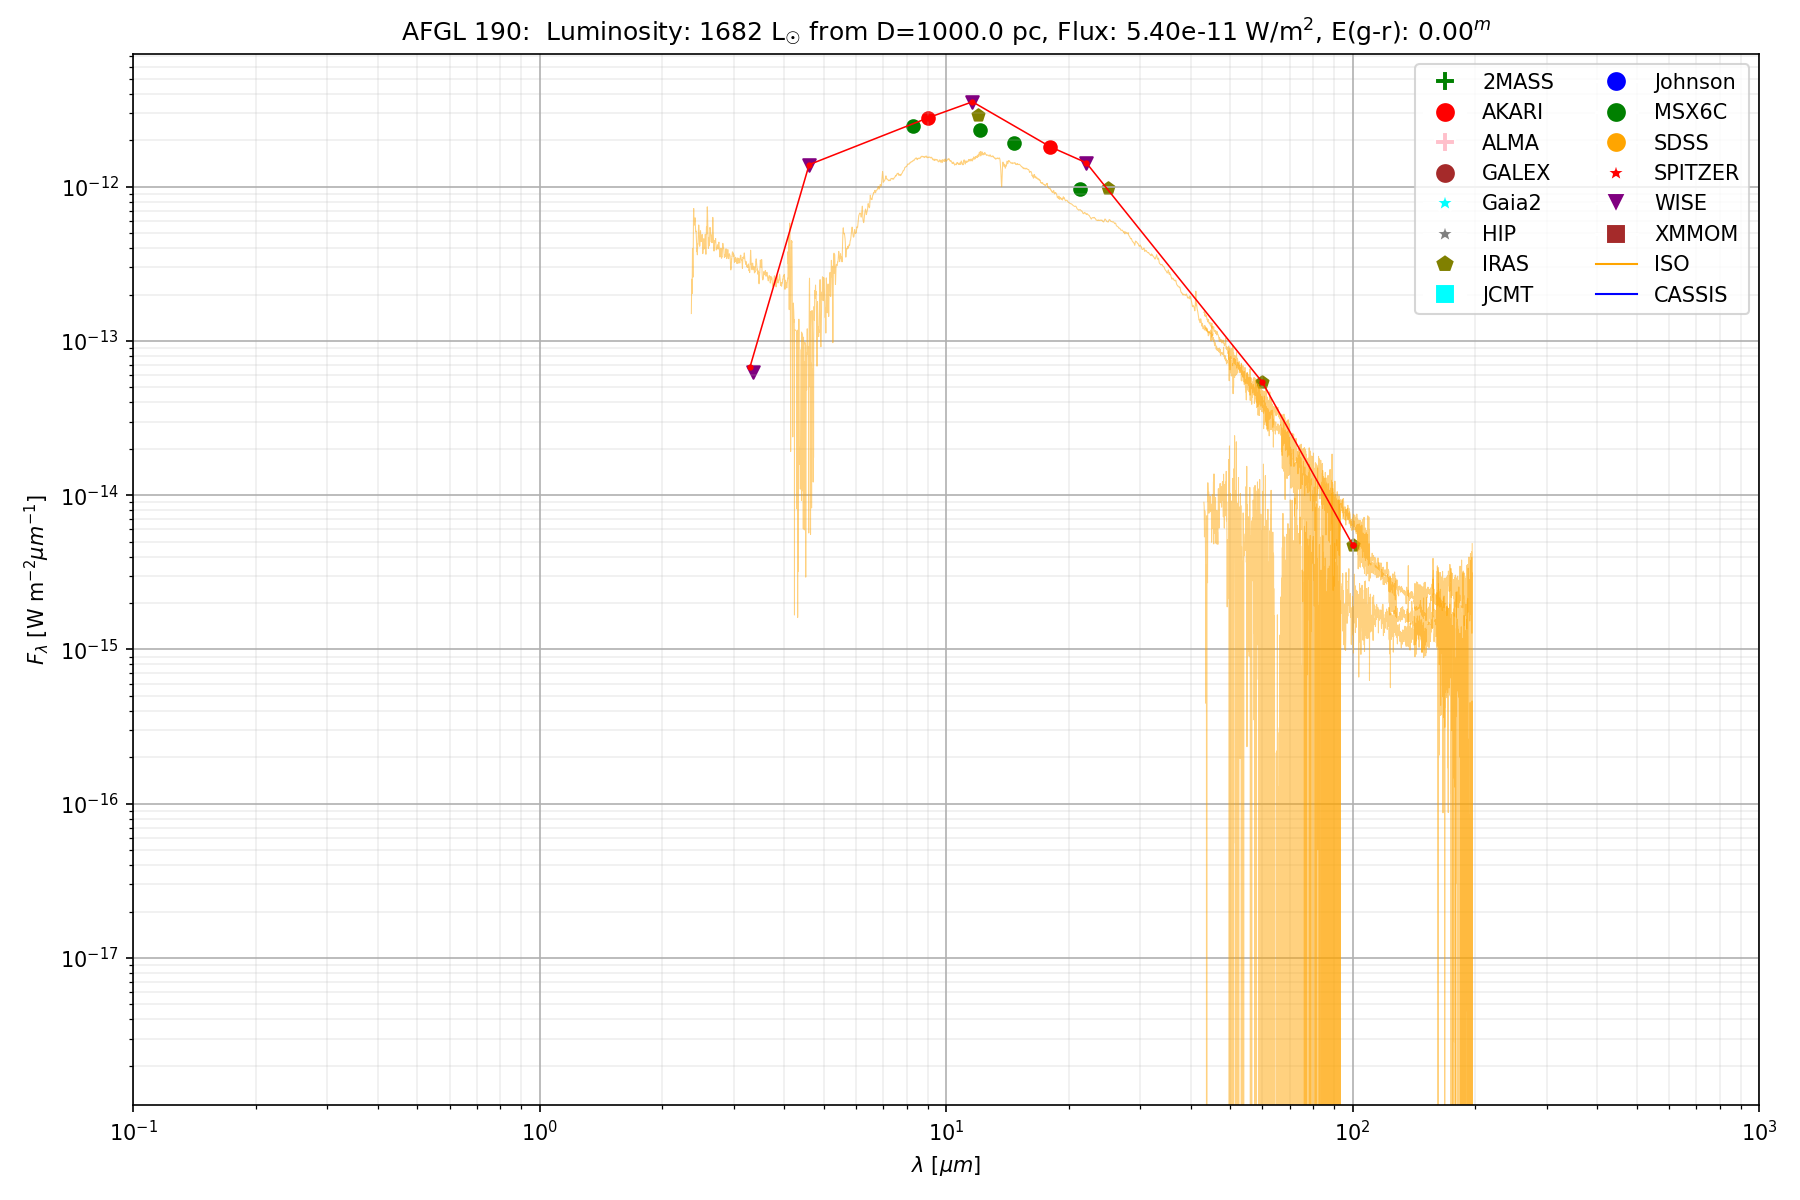Image resolution: width=1800 pixels, height=1200 pixels.
Task: Select the brown XMMOM square legend marker
Action: coord(1616,234)
